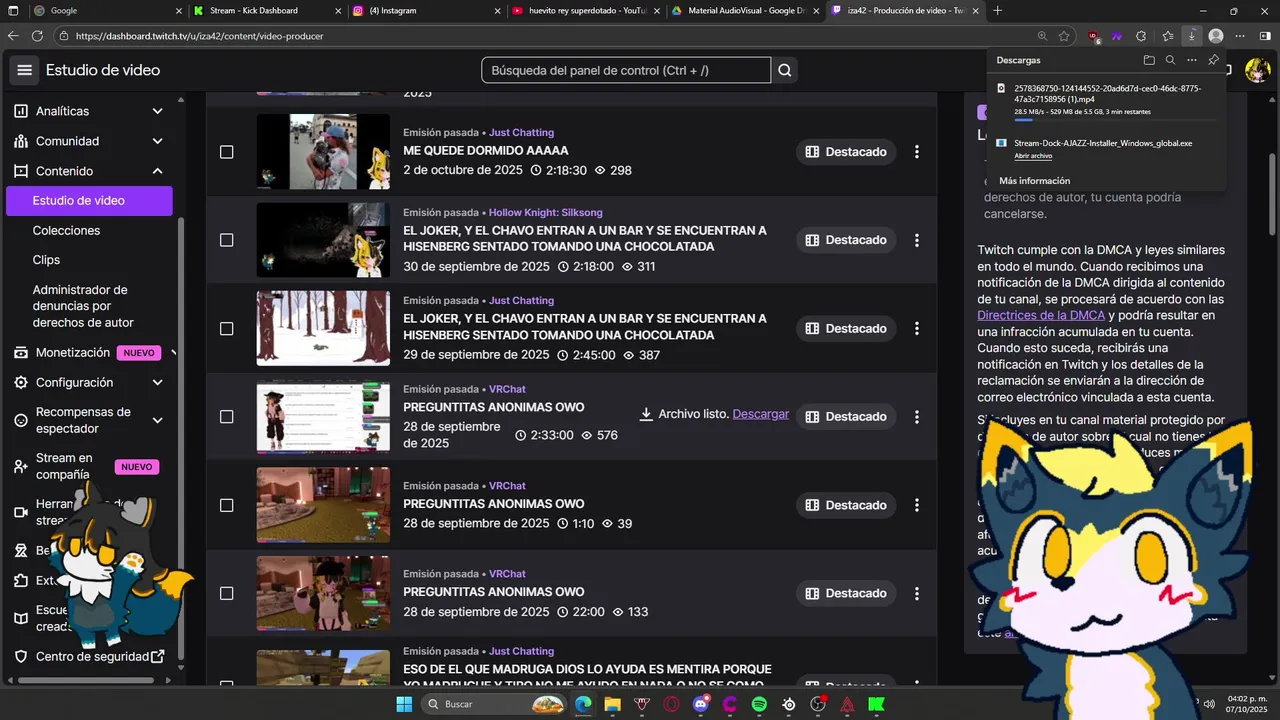Check the box for the 29 de septiembre video
The height and width of the screenshot is (720, 1280).
[x=226, y=328]
